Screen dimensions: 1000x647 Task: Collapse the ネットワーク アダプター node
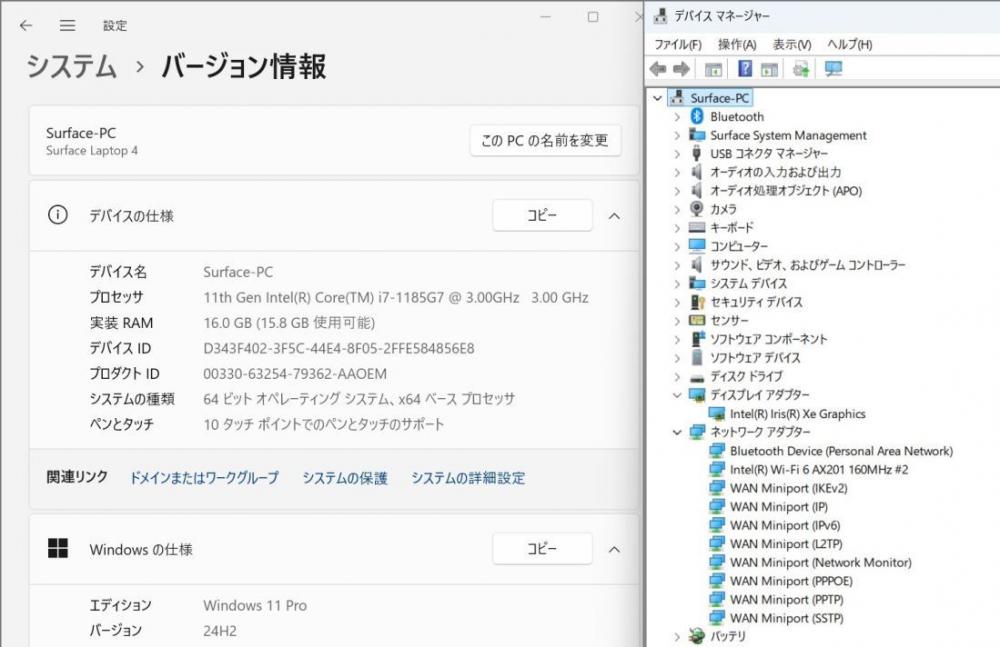click(677, 432)
